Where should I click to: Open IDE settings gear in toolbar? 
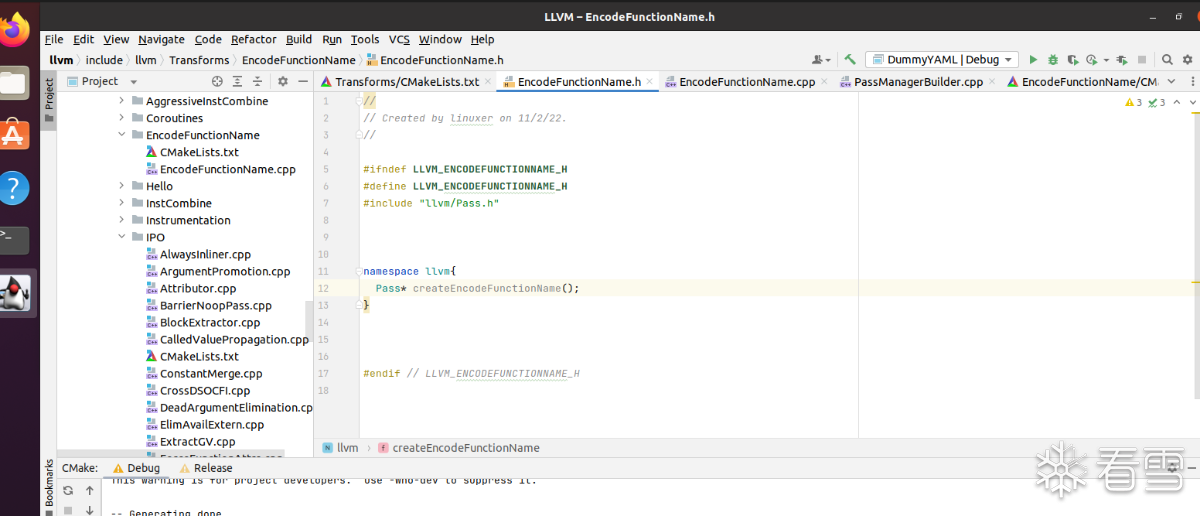1186,60
